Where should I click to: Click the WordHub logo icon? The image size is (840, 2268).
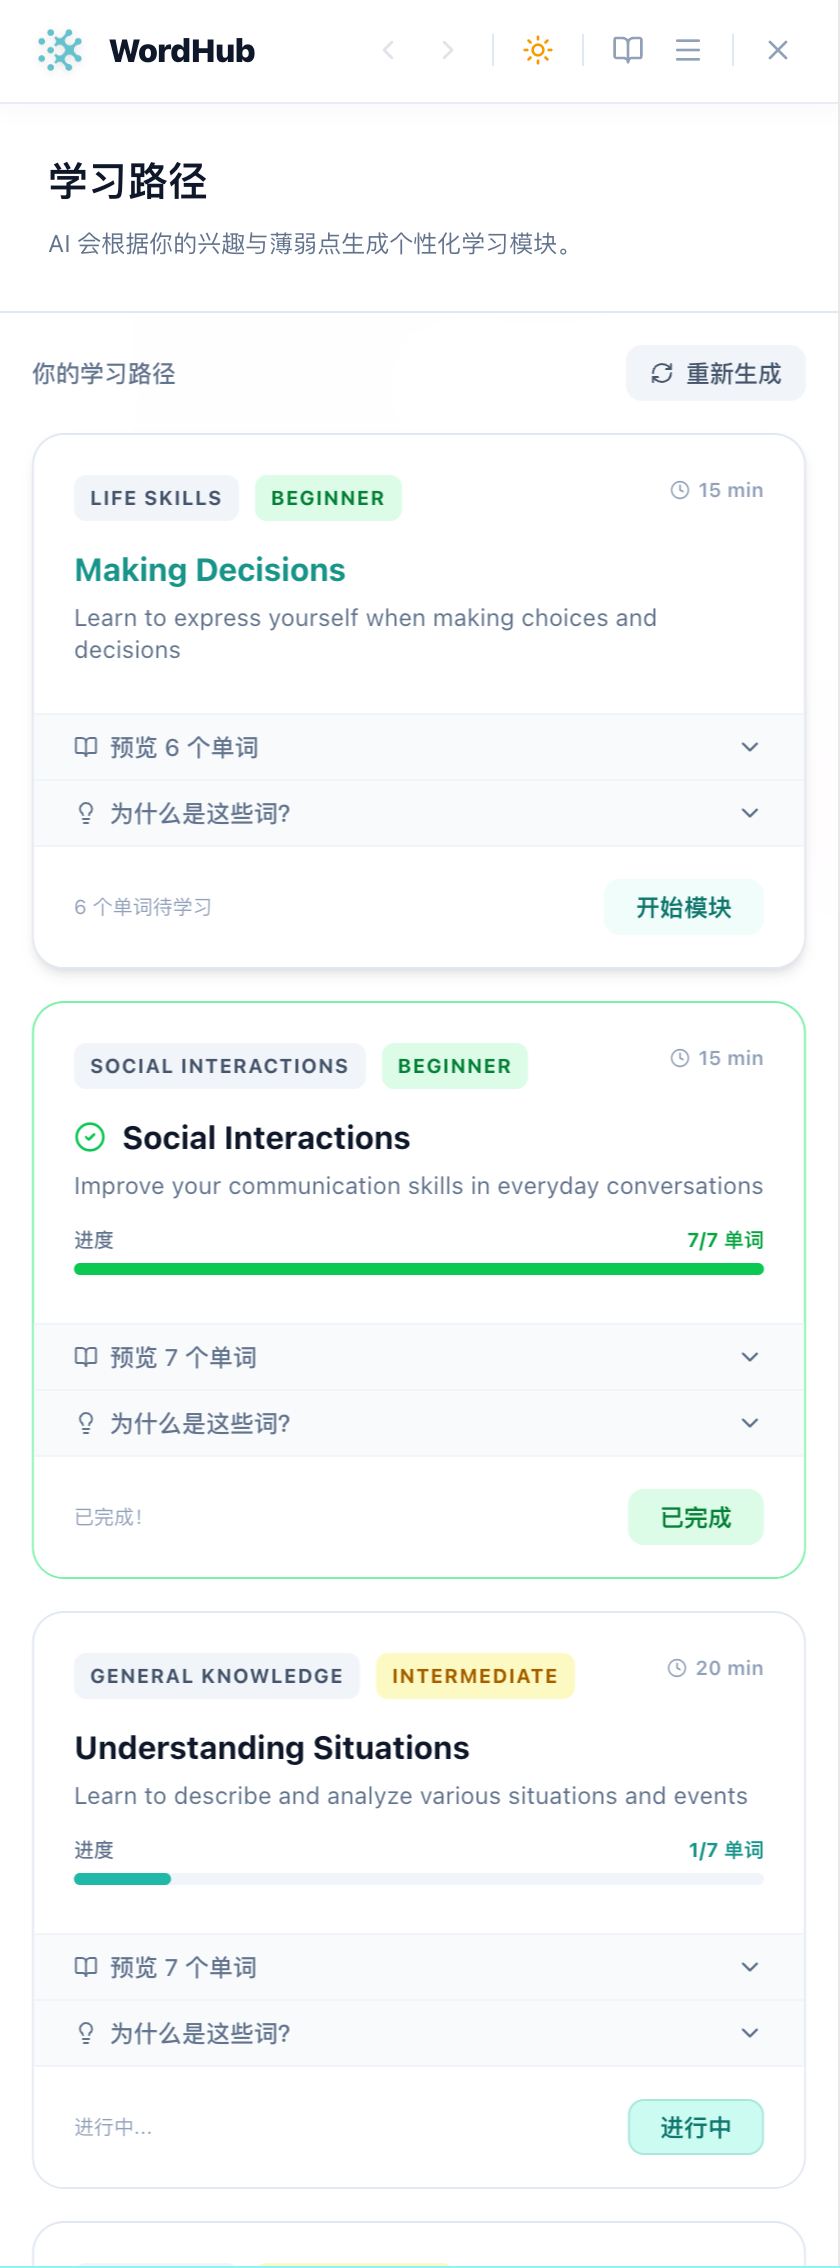[x=60, y=50]
